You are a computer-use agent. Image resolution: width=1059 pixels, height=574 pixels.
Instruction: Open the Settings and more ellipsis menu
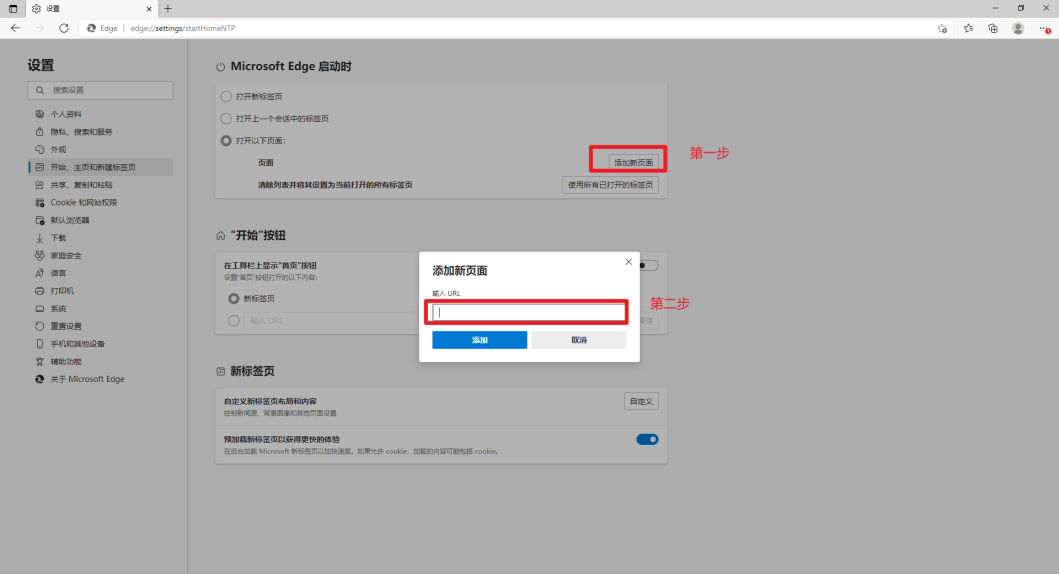(x=1044, y=28)
